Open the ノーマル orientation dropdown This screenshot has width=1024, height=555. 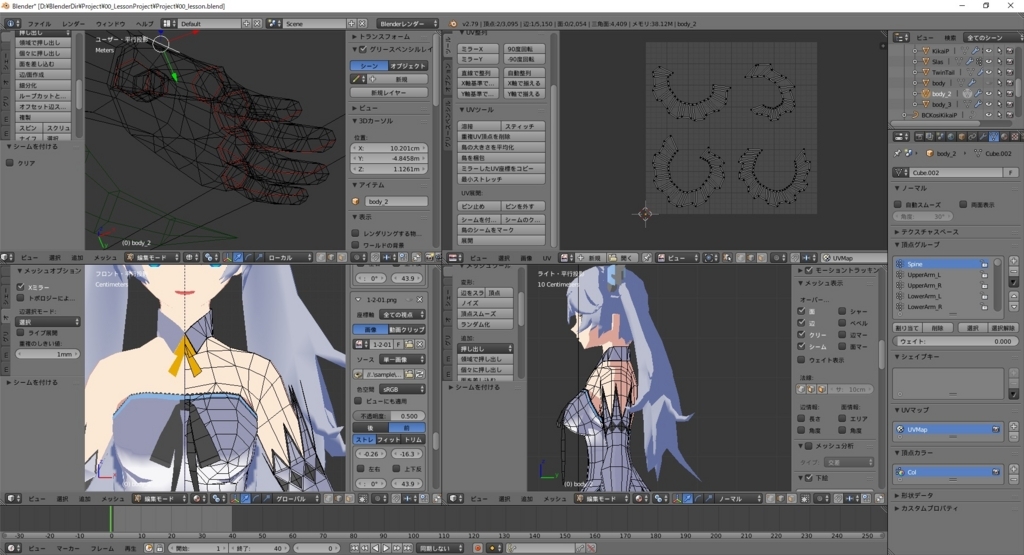pos(737,498)
